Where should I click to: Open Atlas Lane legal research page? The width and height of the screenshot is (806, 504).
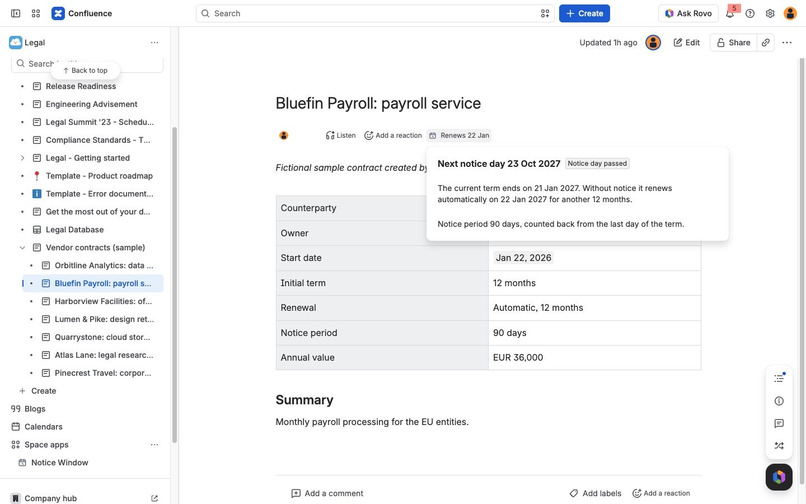[x=104, y=355]
